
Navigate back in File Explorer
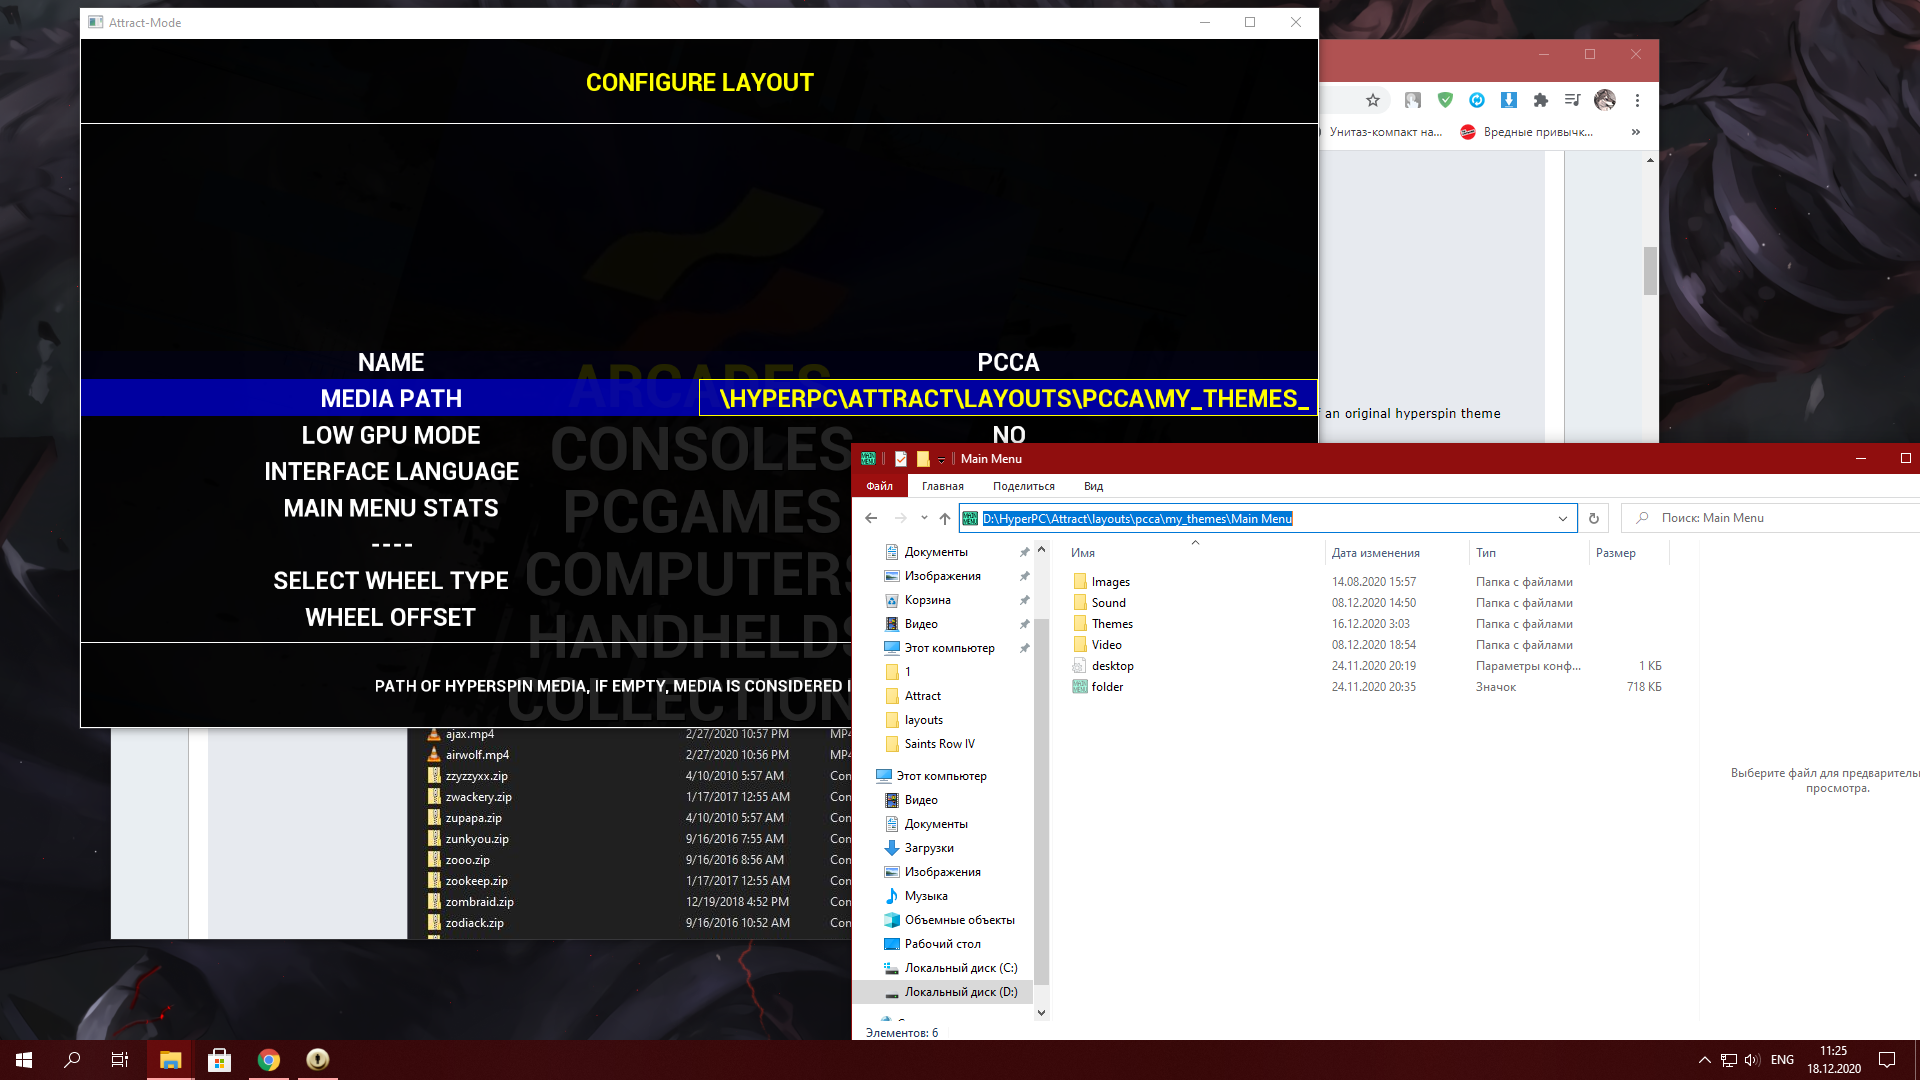tap(871, 518)
